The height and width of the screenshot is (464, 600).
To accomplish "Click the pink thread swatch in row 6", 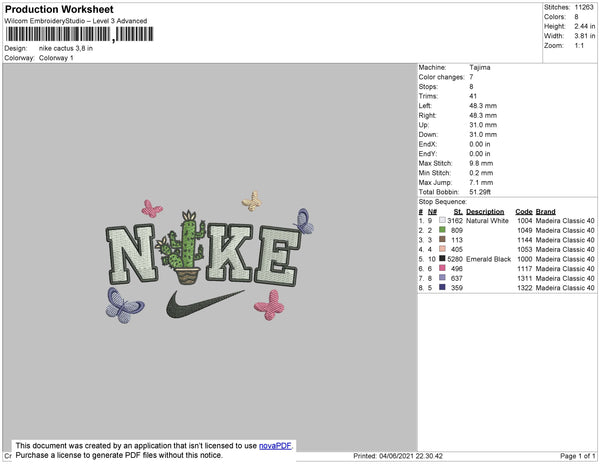I will coord(442,268).
